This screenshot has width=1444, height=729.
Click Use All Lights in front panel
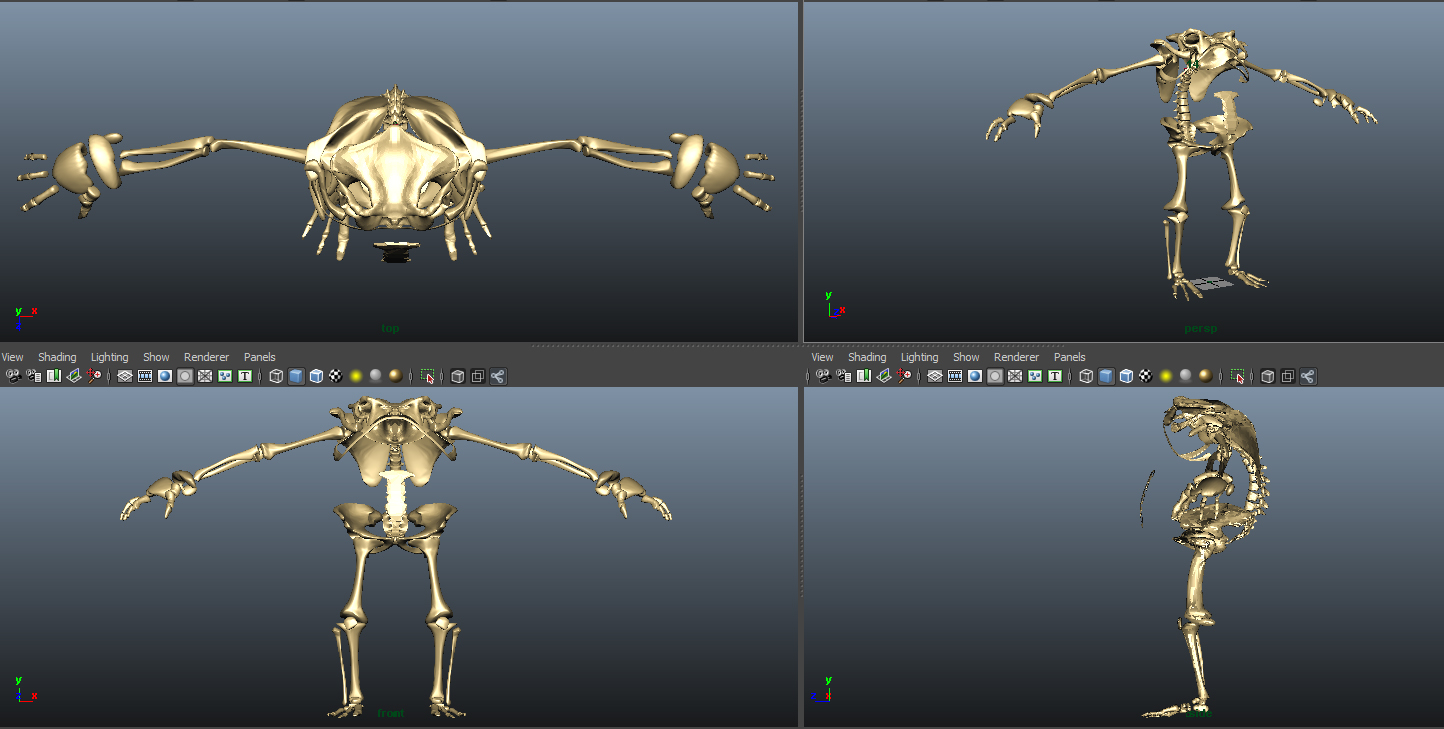click(356, 376)
